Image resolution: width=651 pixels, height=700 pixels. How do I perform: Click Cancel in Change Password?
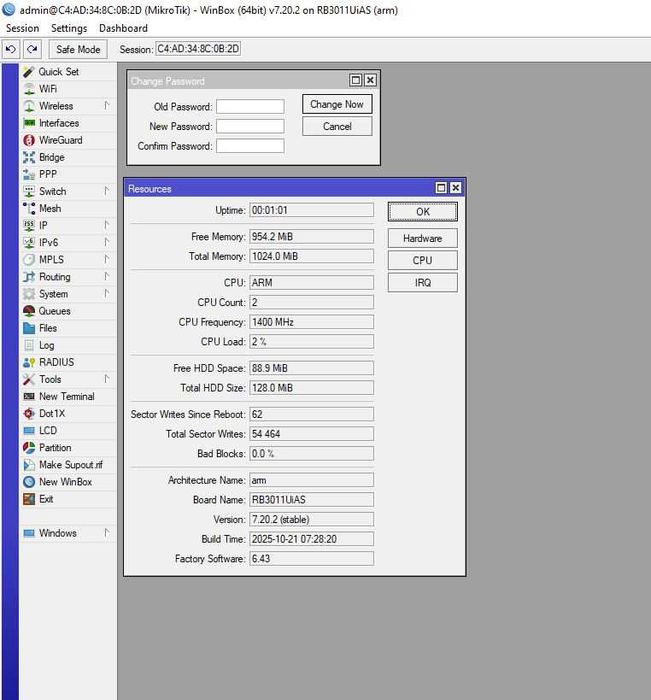pyautogui.click(x=337, y=126)
